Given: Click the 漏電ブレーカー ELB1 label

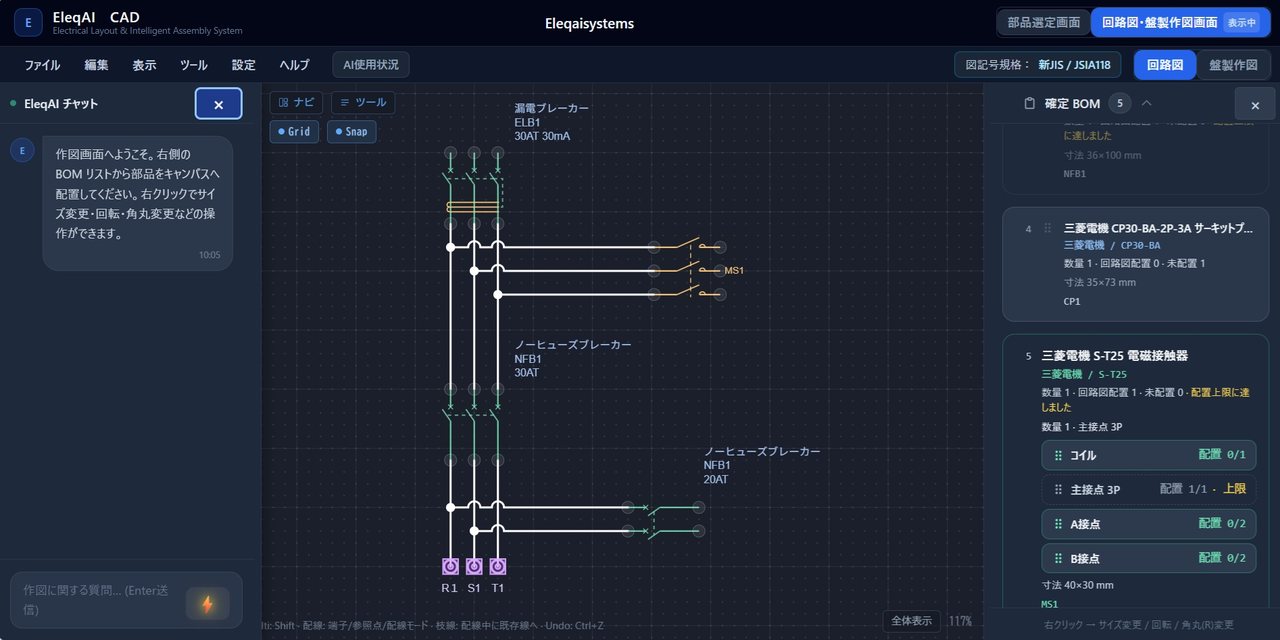Looking at the screenshot, I should 551,122.
